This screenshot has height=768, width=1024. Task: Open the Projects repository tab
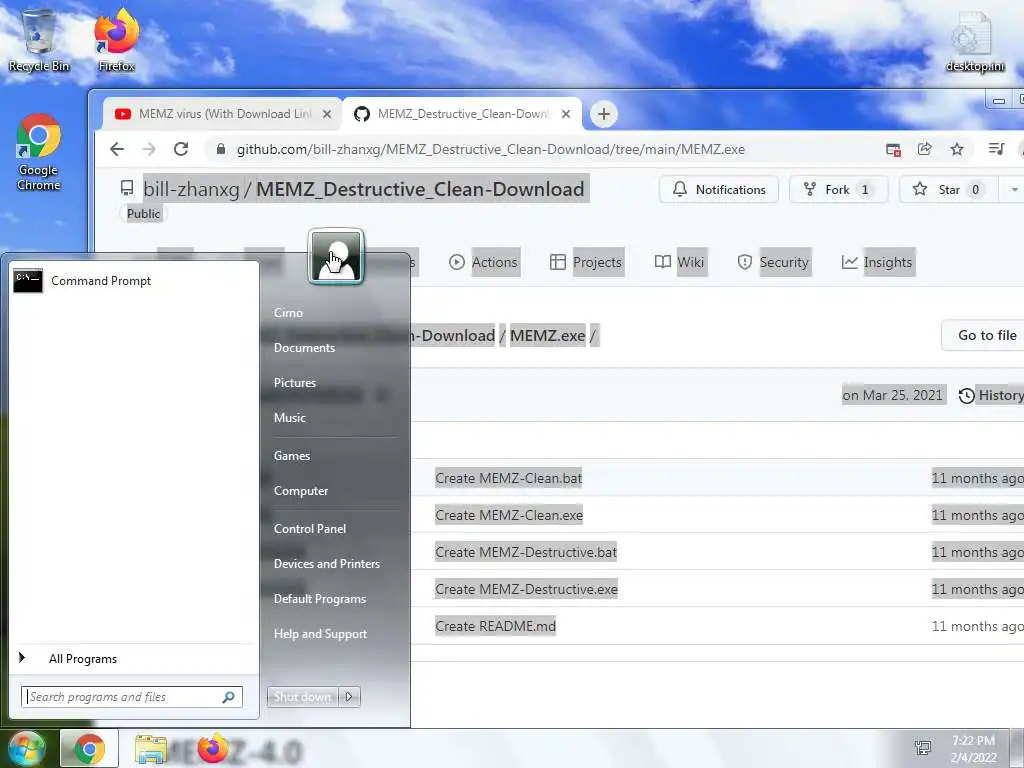tap(586, 262)
